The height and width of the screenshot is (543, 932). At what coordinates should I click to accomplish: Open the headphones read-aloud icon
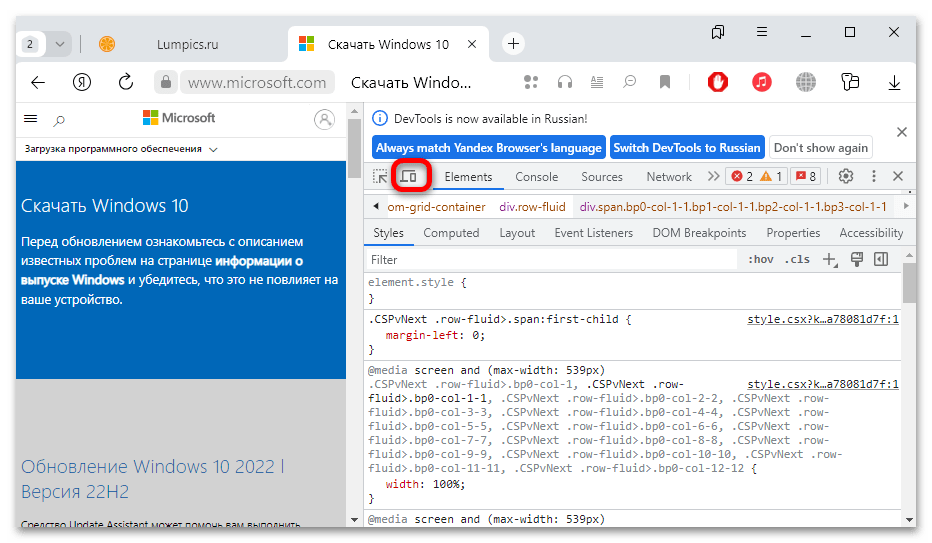(x=565, y=82)
